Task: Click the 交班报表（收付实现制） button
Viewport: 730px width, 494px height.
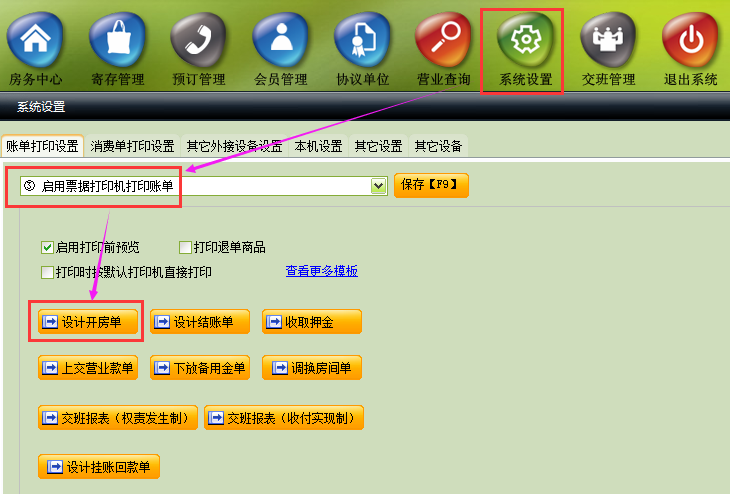Action: [284, 418]
